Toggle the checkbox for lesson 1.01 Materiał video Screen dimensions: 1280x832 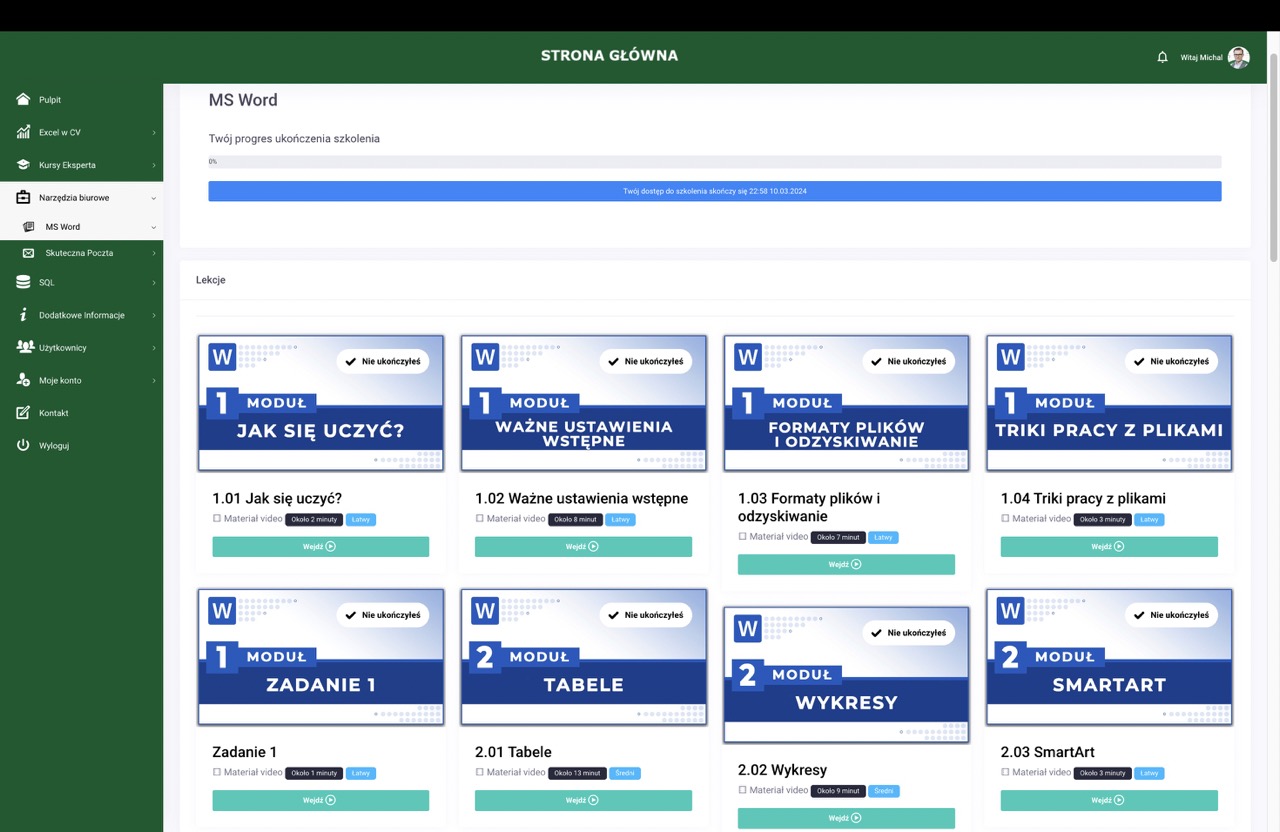pyautogui.click(x=217, y=519)
